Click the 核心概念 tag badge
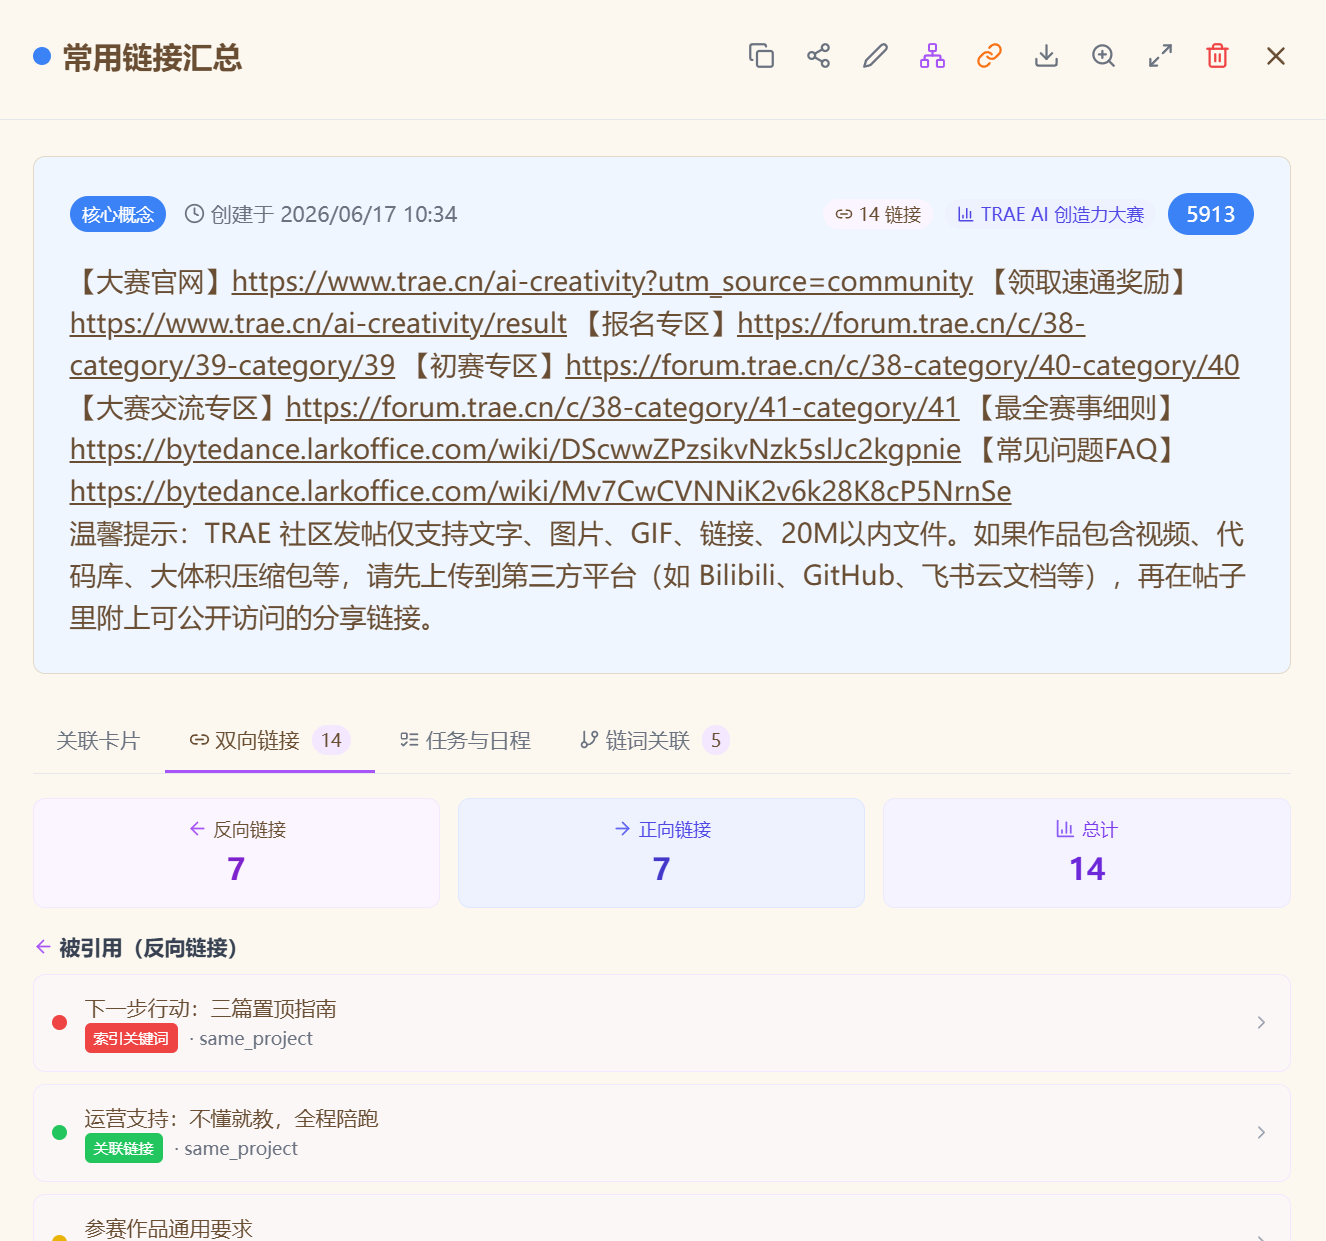This screenshot has height=1241, width=1326. (x=118, y=214)
